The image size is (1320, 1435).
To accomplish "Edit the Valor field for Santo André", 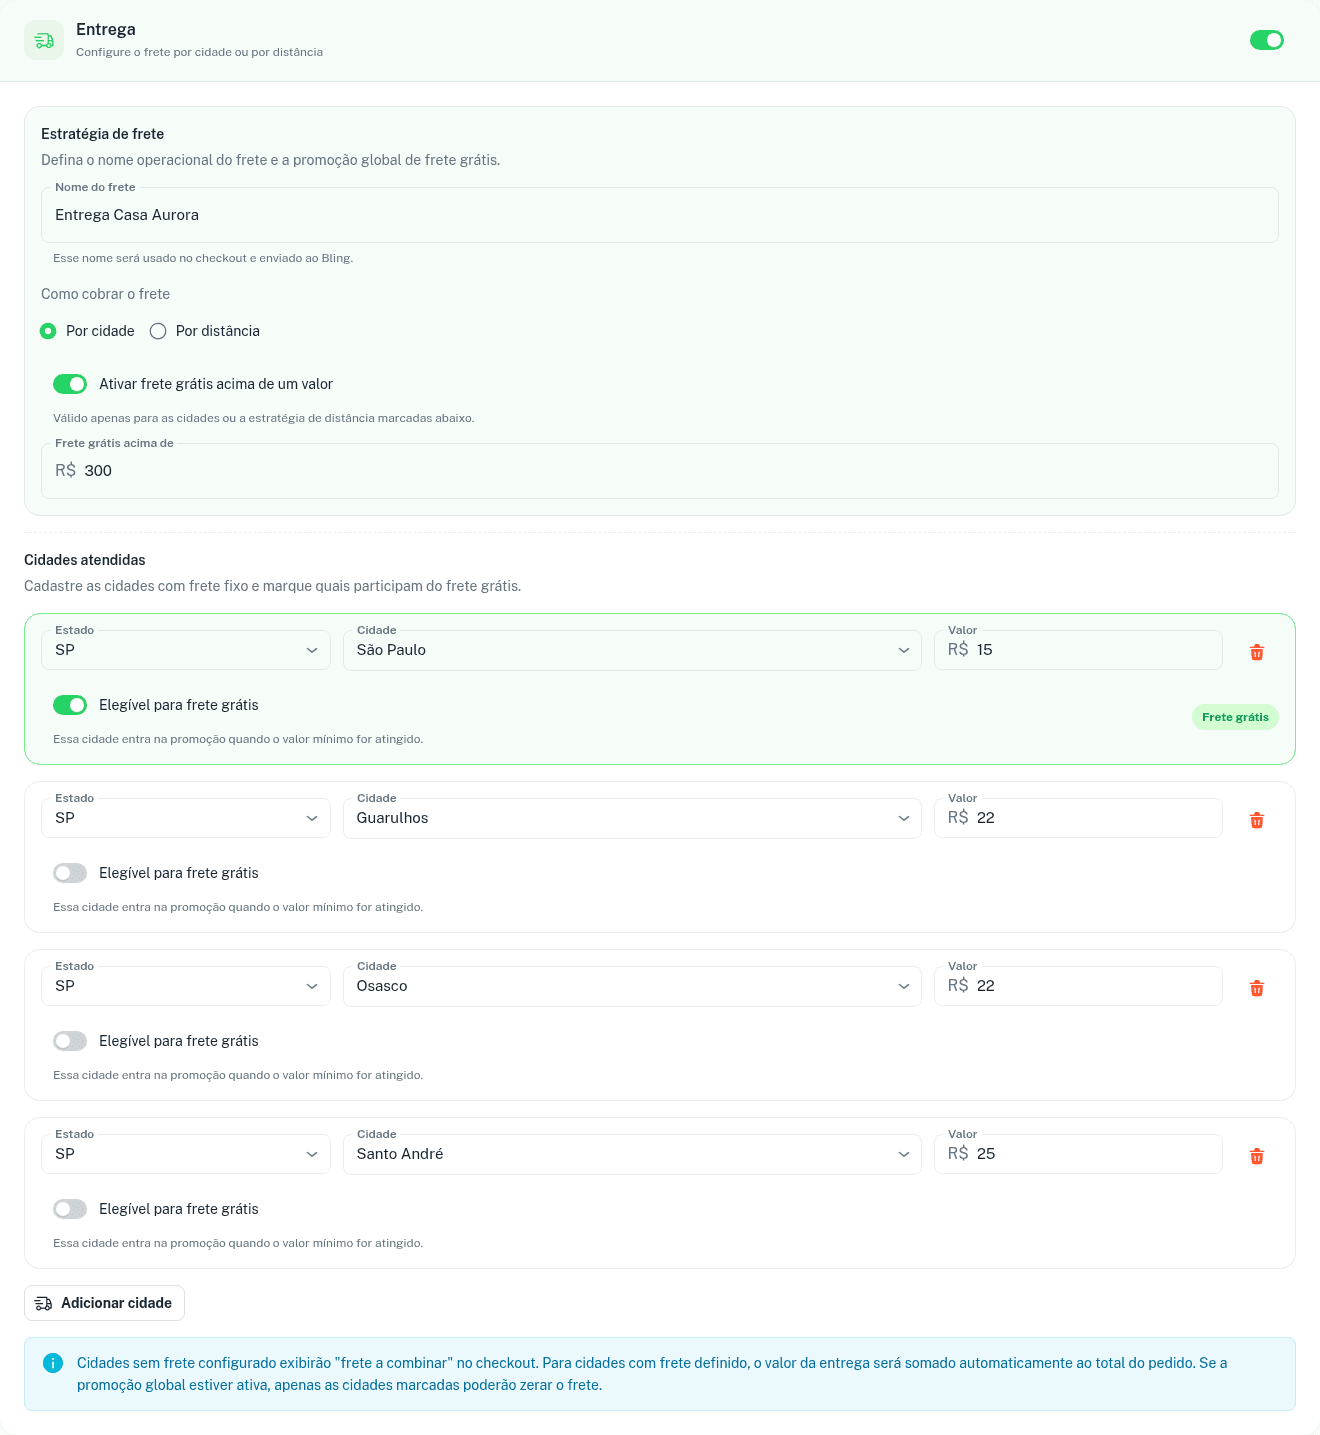I will pyautogui.click(x=1078, y=1154).
